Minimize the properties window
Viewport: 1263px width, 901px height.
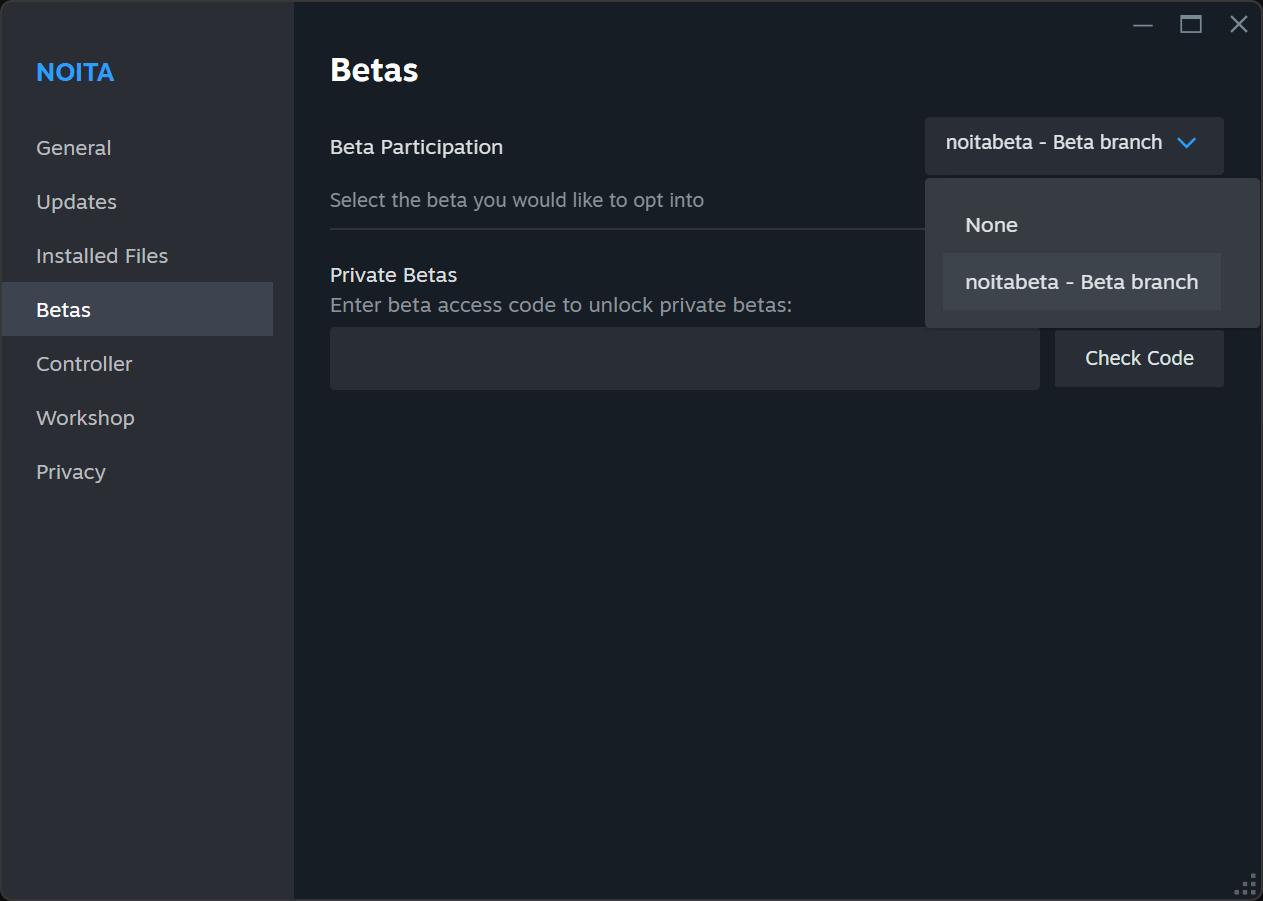coord(1142,23)
